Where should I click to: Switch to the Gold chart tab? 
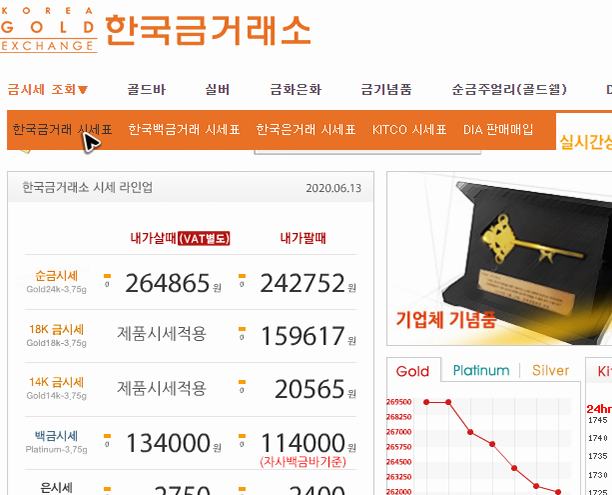tap(413, 371)
